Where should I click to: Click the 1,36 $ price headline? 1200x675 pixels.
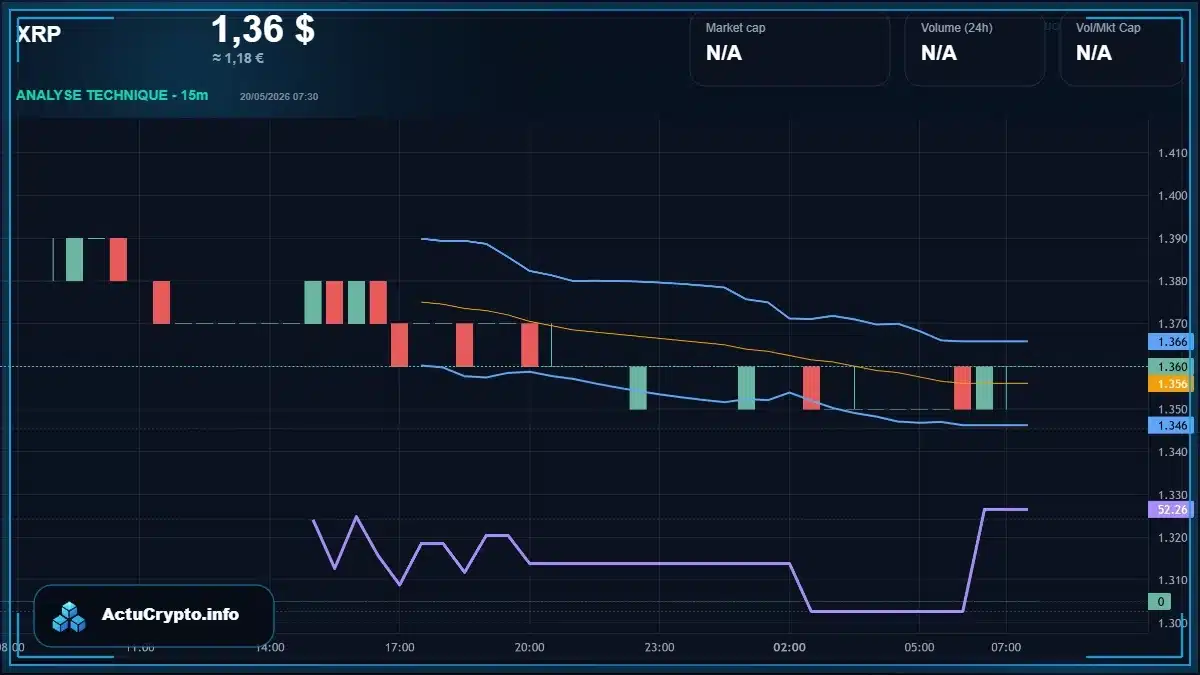(263, 29)
